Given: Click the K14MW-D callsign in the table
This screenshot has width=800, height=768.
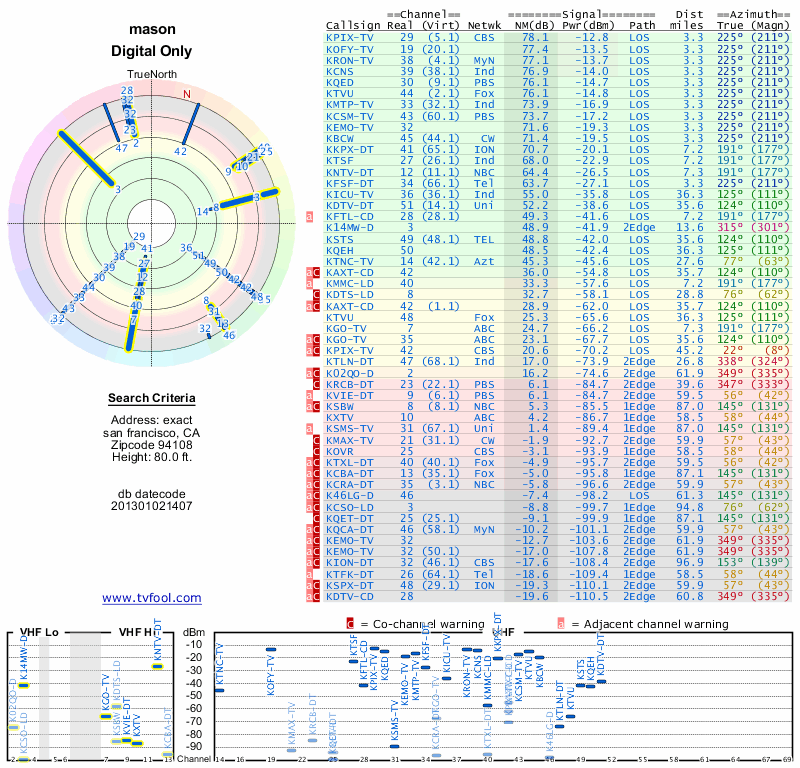Looking at the screenshot, I should [x=349, y=227].
